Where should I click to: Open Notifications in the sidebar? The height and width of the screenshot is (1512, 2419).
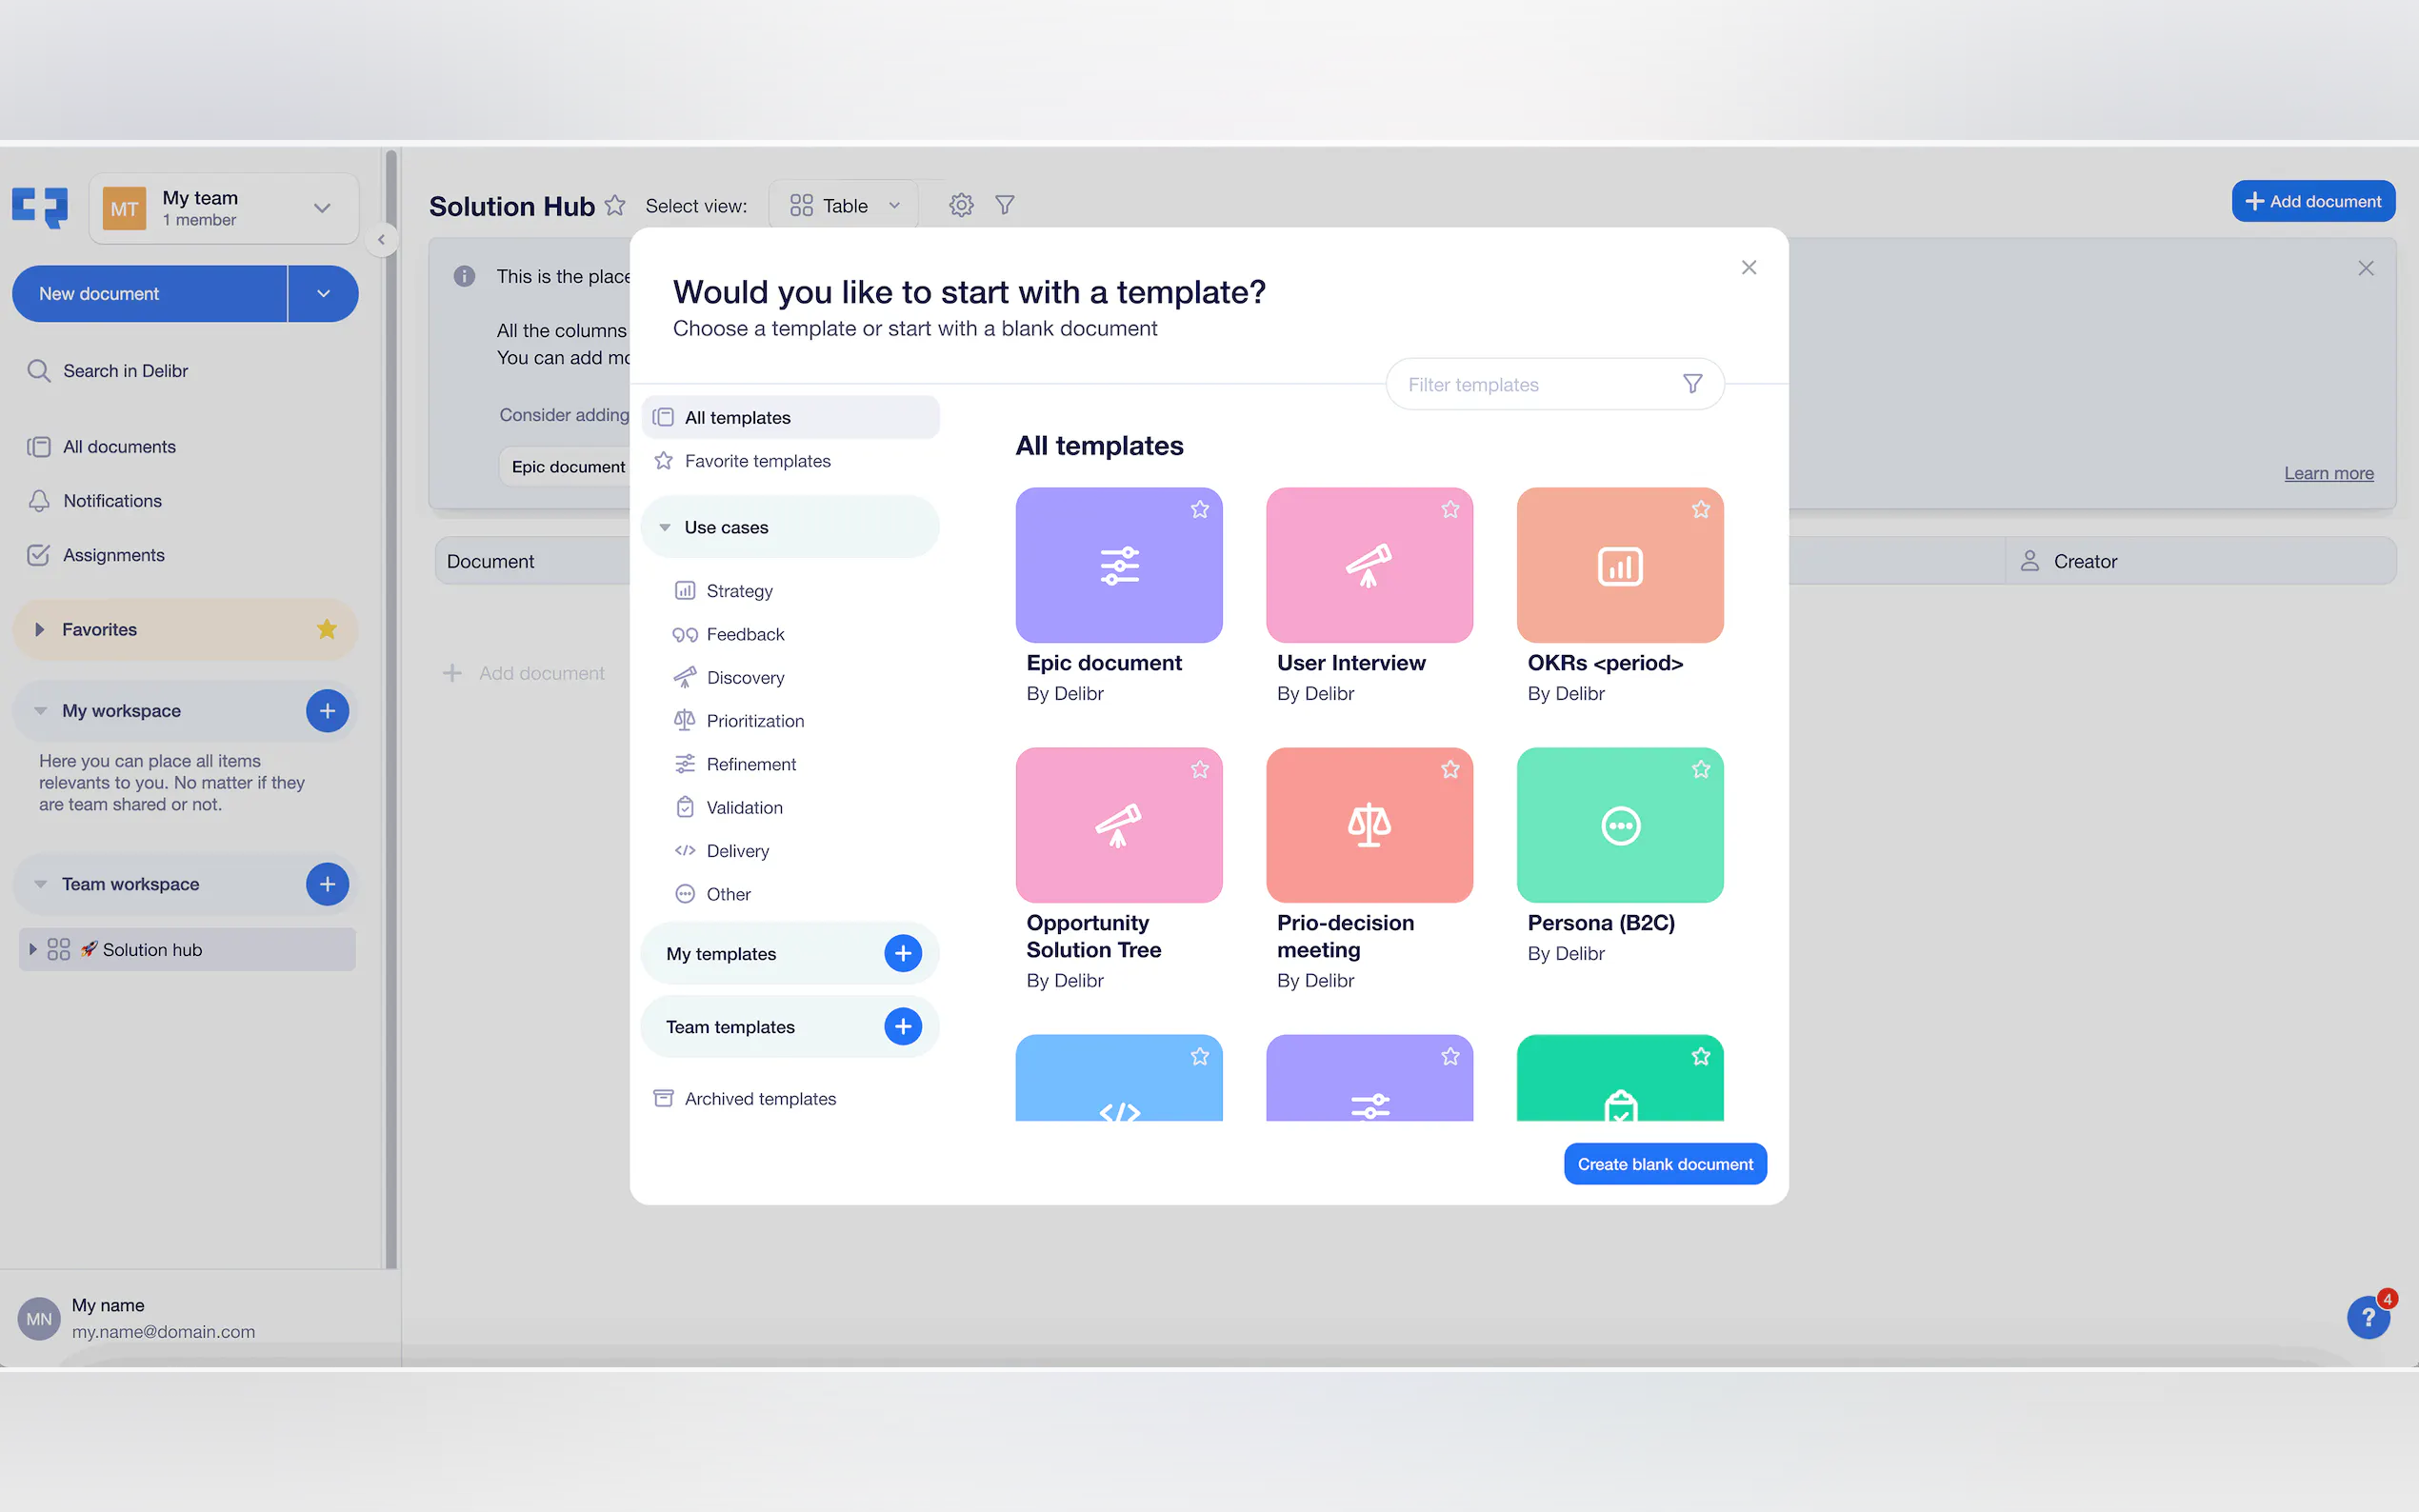111,500
